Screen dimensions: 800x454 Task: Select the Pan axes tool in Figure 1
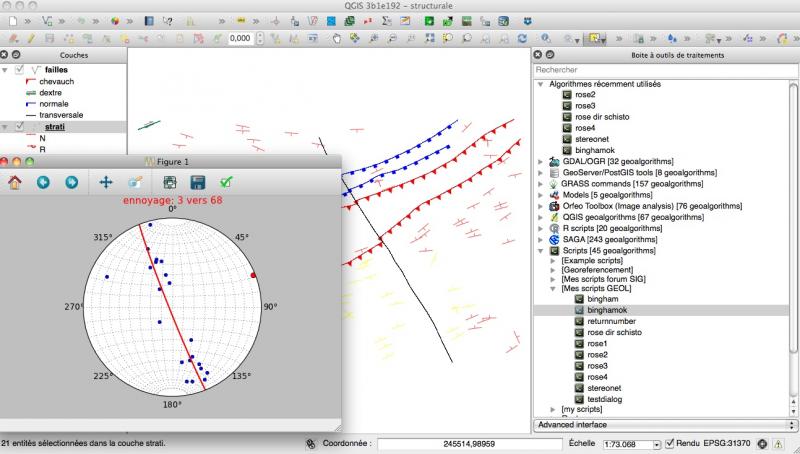105,182
